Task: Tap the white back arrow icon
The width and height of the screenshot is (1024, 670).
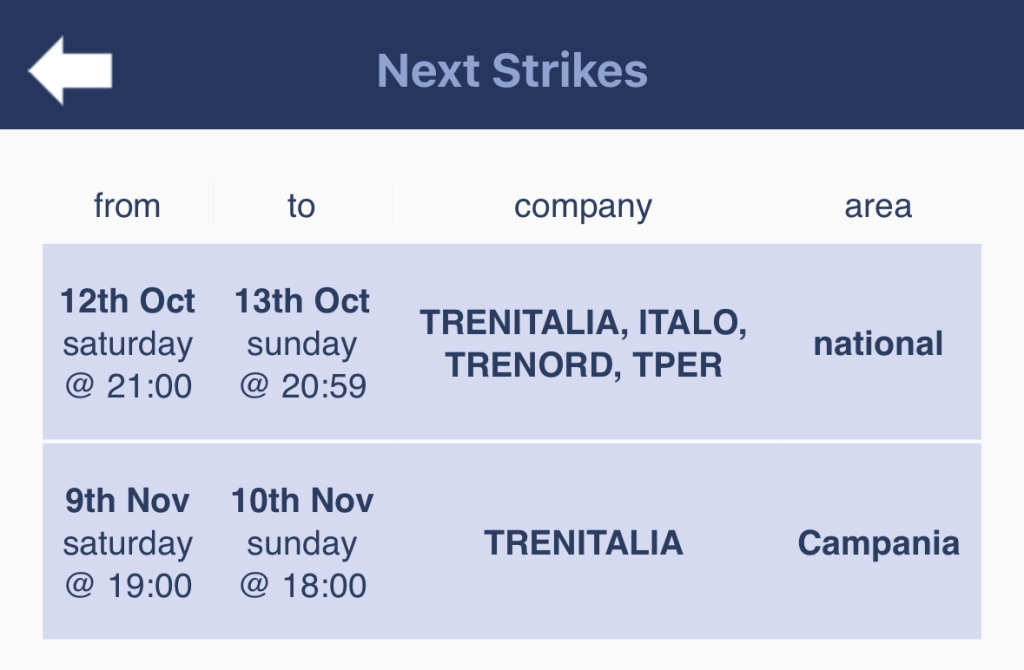Action: 71,70
